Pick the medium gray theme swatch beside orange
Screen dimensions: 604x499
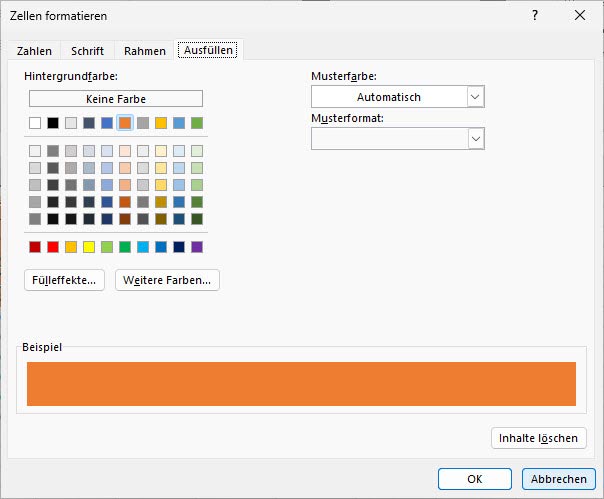143,123
